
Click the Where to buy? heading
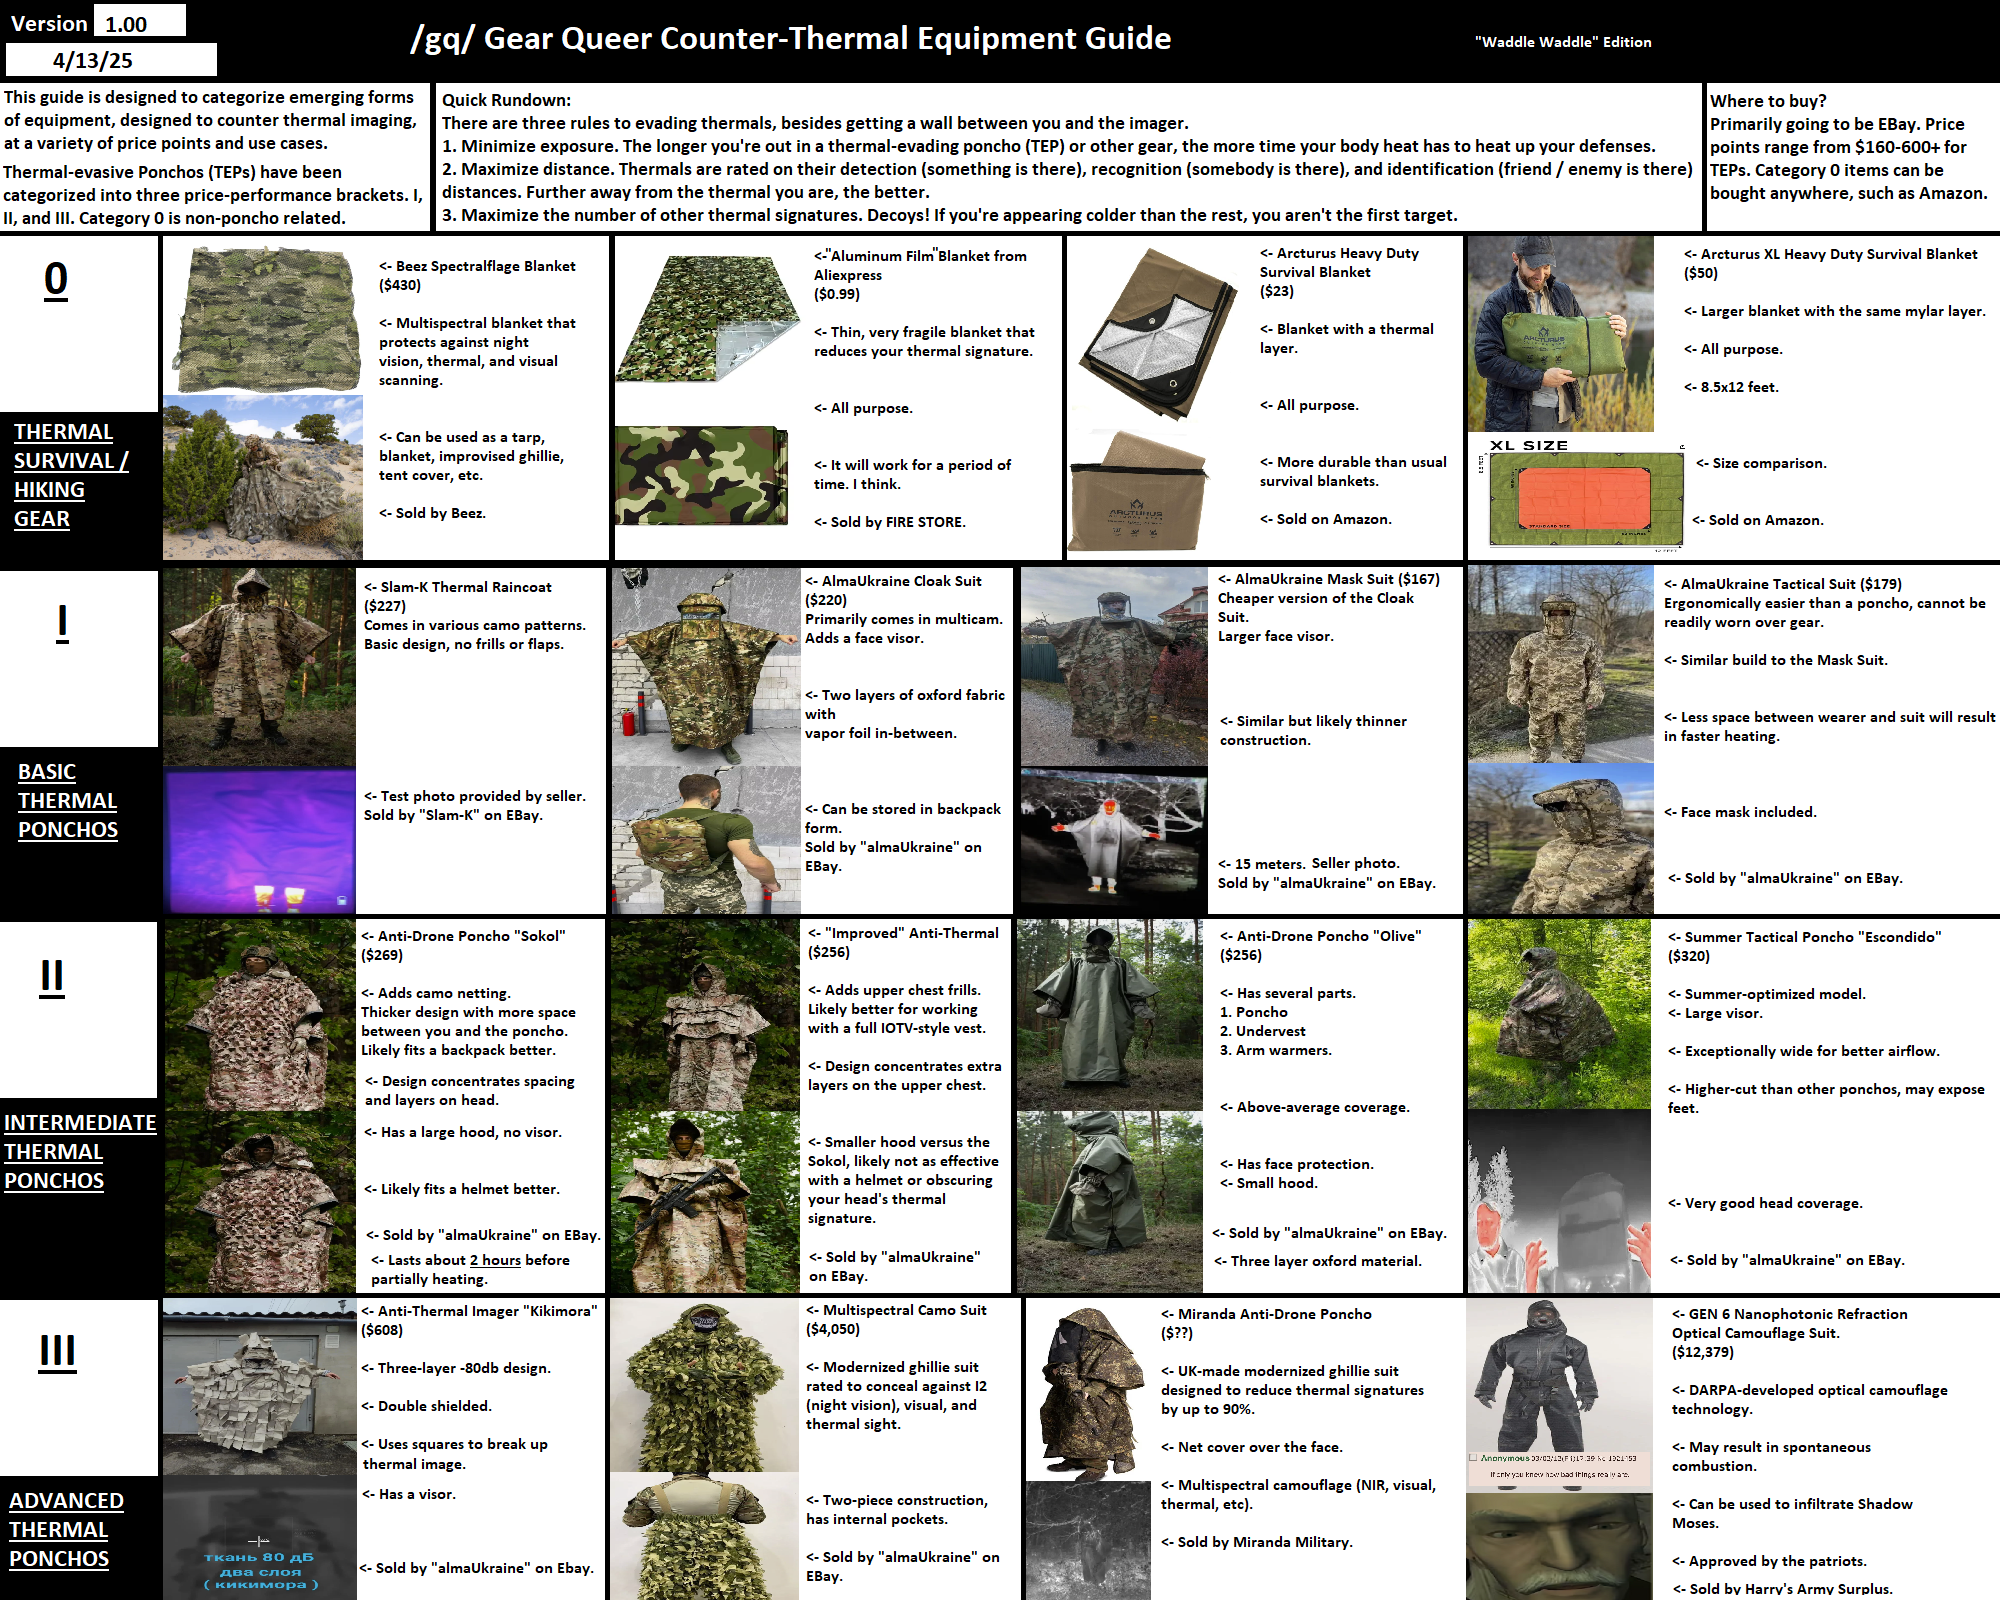click(x=1768, y=101)
